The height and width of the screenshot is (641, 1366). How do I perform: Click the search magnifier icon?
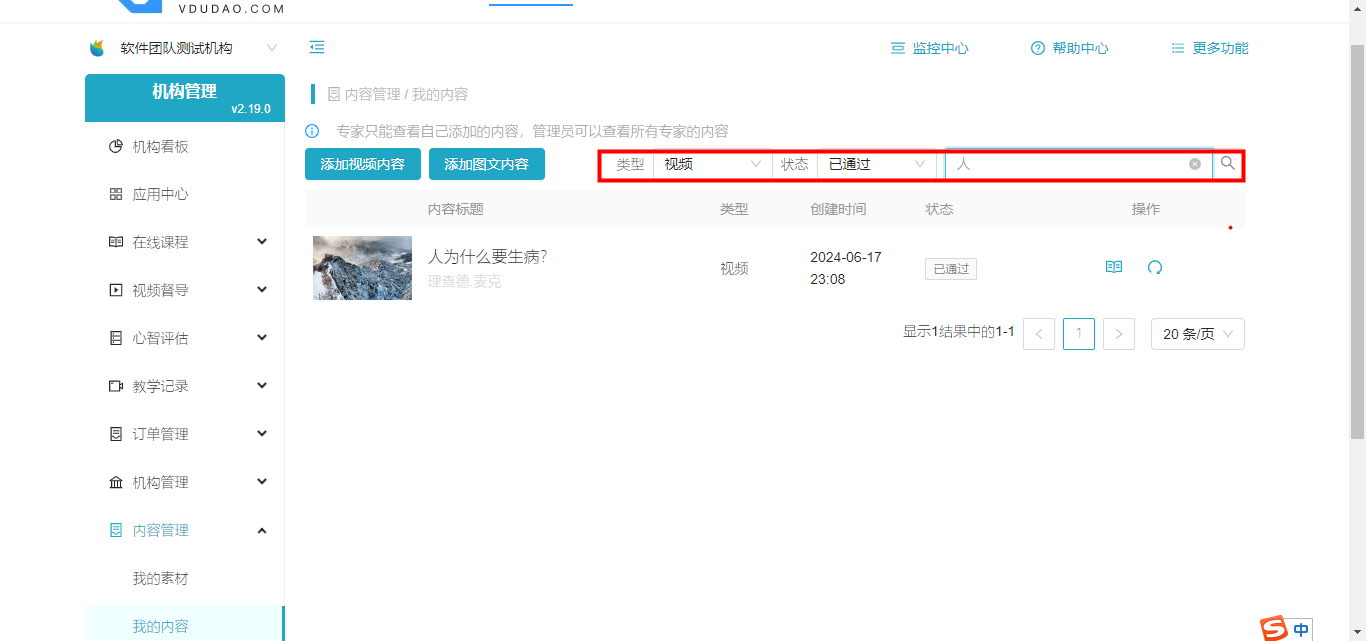pos(1228,163)
